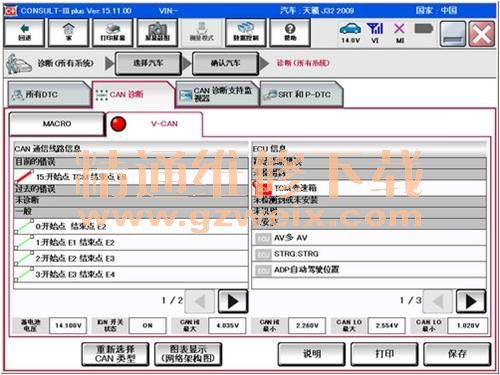This screenshot has width=500, height=375.
Task: Select the TCM transmission ECU entry
Action: pos(369,188)
